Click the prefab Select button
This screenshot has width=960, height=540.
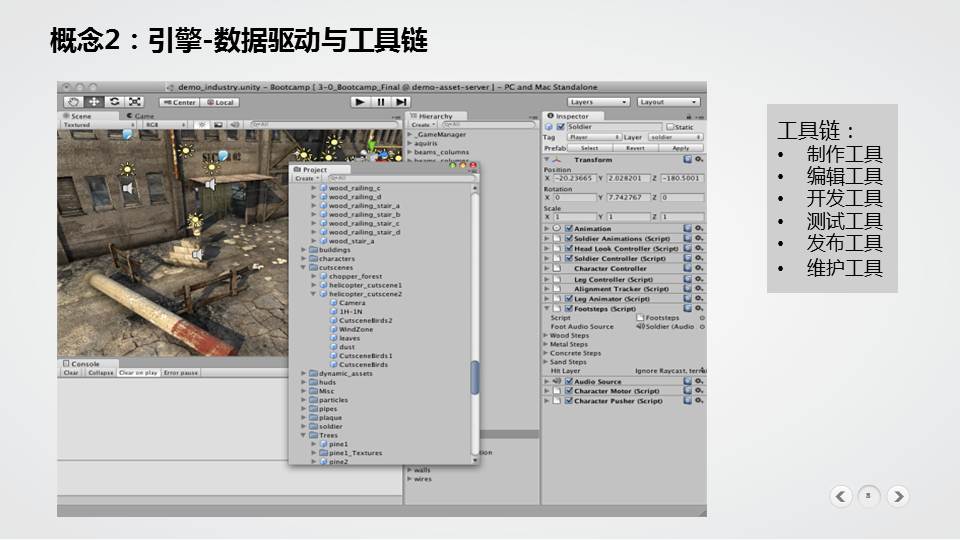point(589,148)
